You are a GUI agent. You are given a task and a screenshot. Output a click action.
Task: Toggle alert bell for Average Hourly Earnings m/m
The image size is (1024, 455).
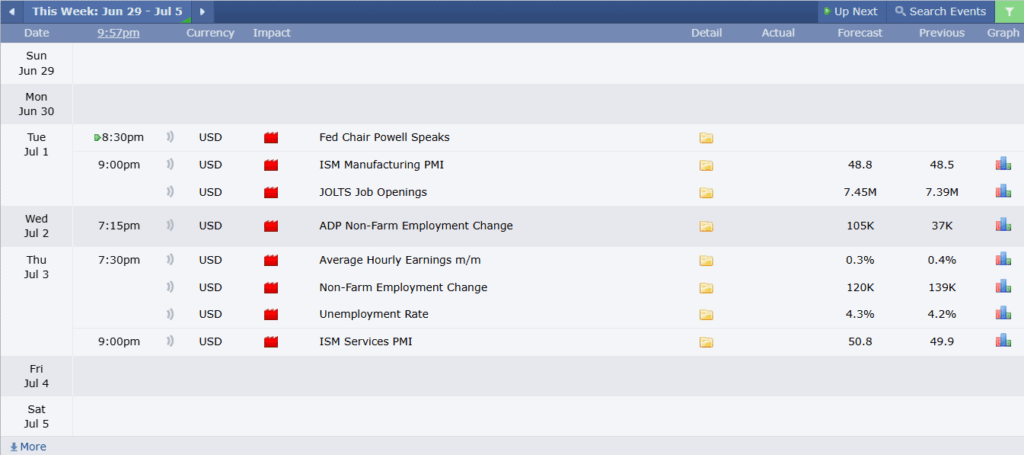(170, 260)
